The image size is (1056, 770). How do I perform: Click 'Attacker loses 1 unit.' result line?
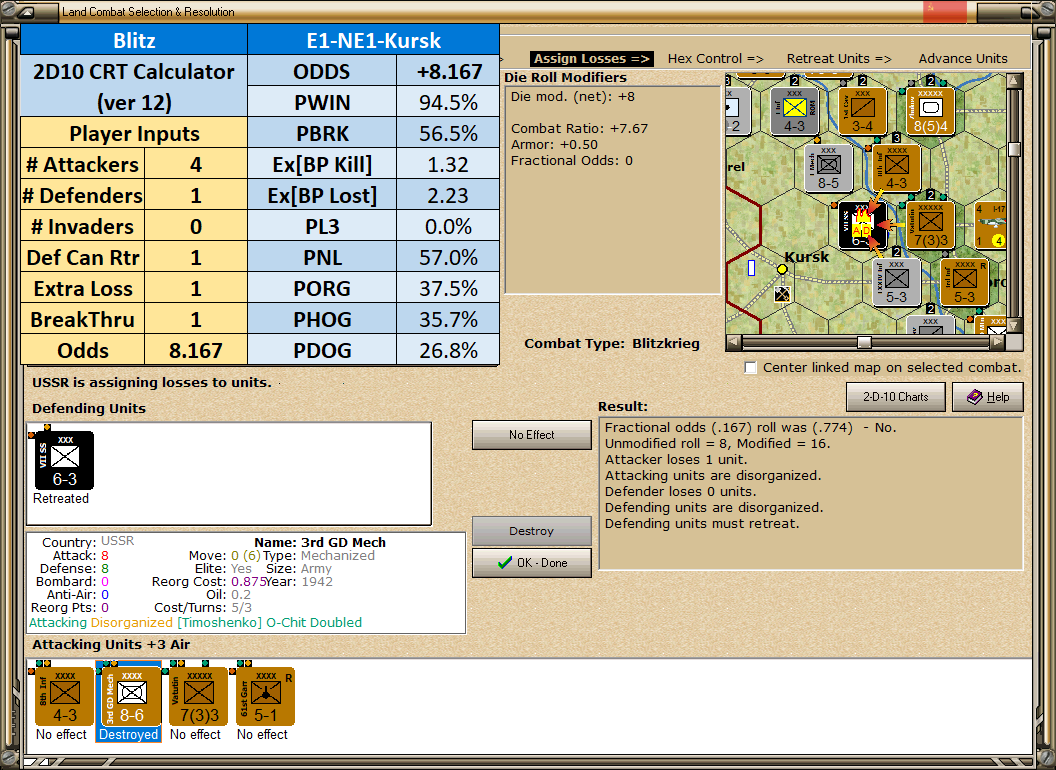[675, 459]
